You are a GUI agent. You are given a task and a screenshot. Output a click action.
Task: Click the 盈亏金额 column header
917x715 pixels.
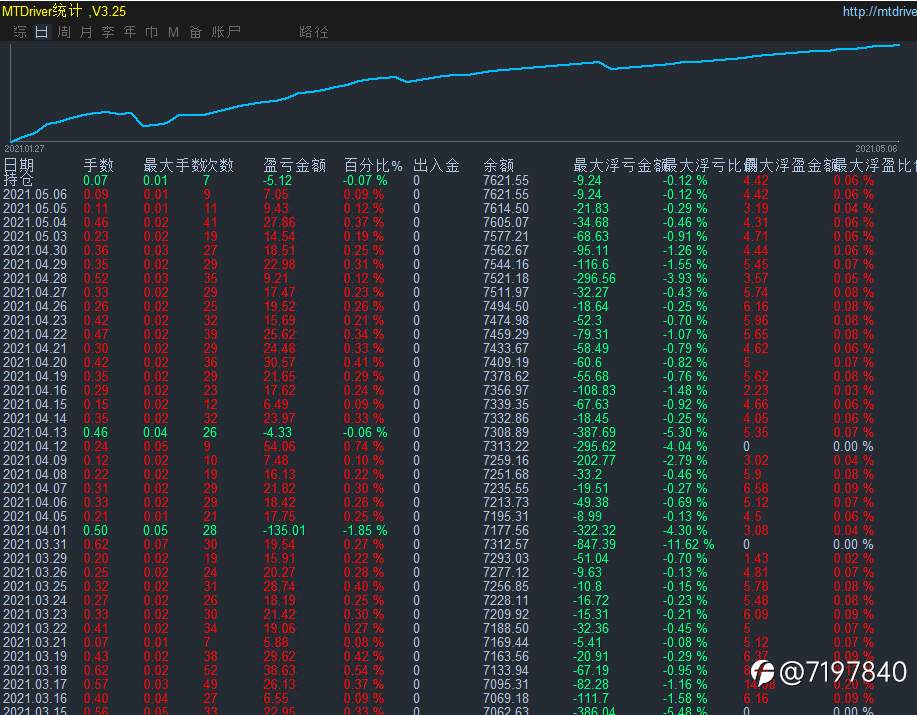[294, 165]
